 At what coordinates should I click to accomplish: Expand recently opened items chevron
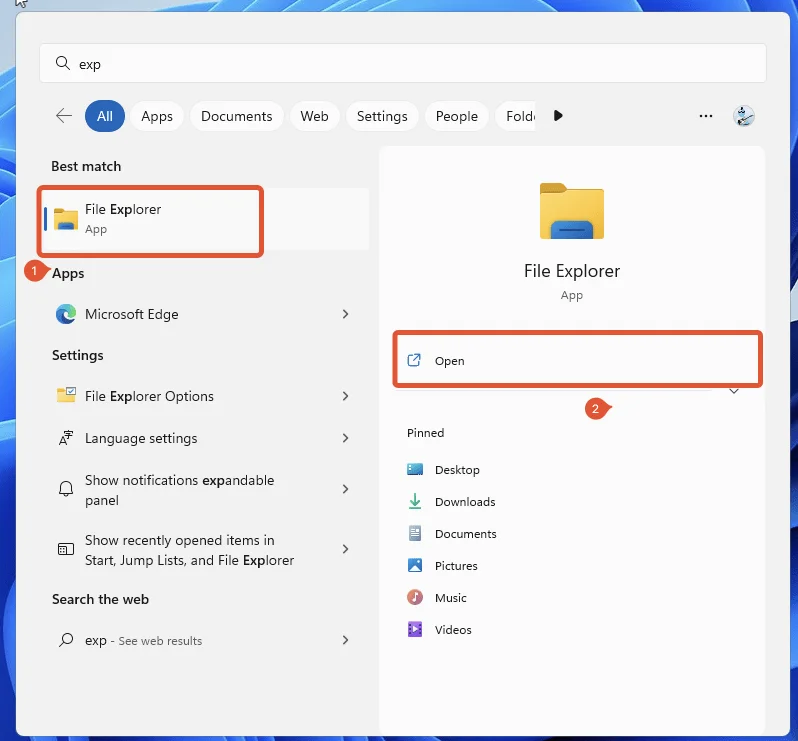point(346,549)
